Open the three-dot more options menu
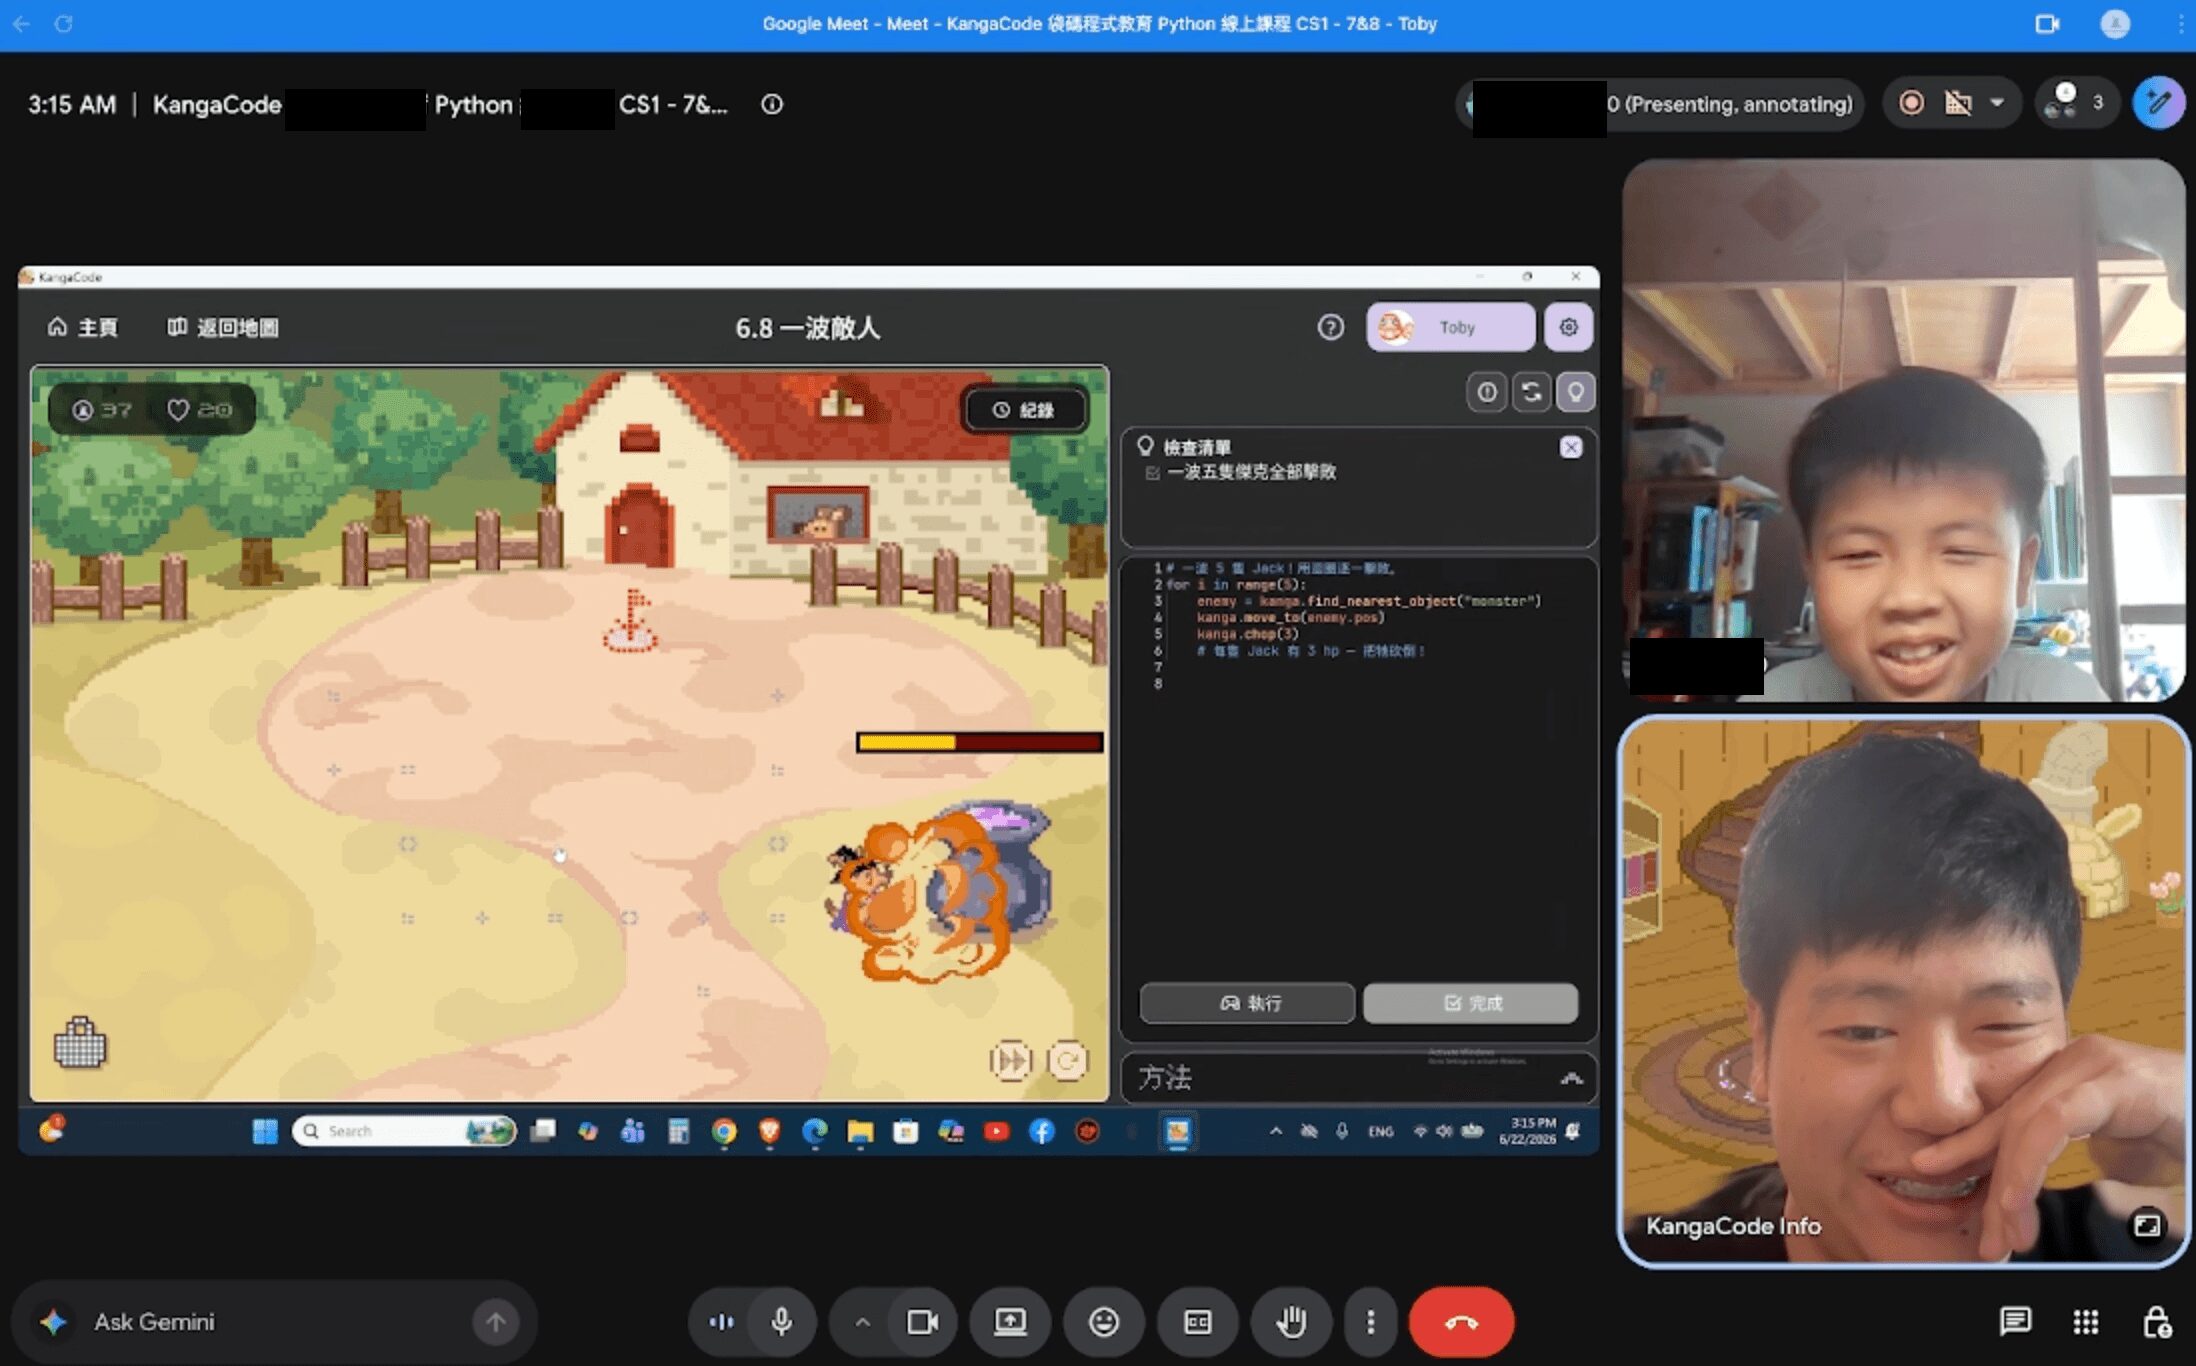Screen dimensions: 2196x1366 click(x=1370, y=1322)
